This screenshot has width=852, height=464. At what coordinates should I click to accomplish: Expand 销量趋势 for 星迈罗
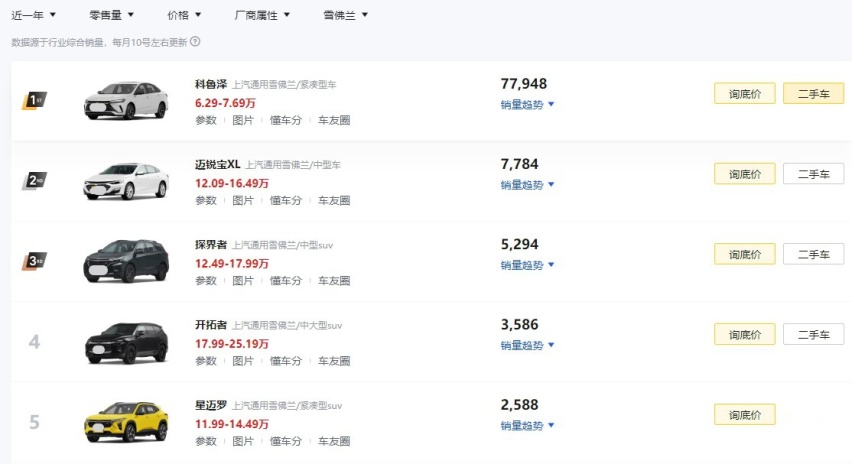tap(527, 425)
